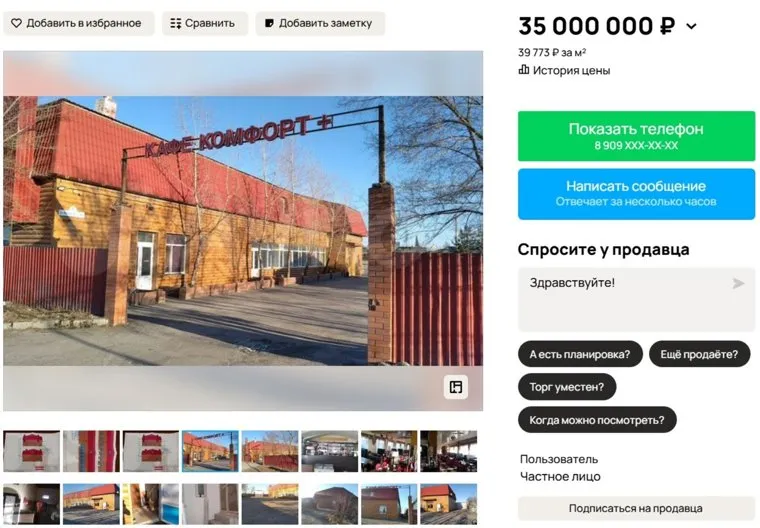Click the price history chart icon

click(x=523, y=70)
